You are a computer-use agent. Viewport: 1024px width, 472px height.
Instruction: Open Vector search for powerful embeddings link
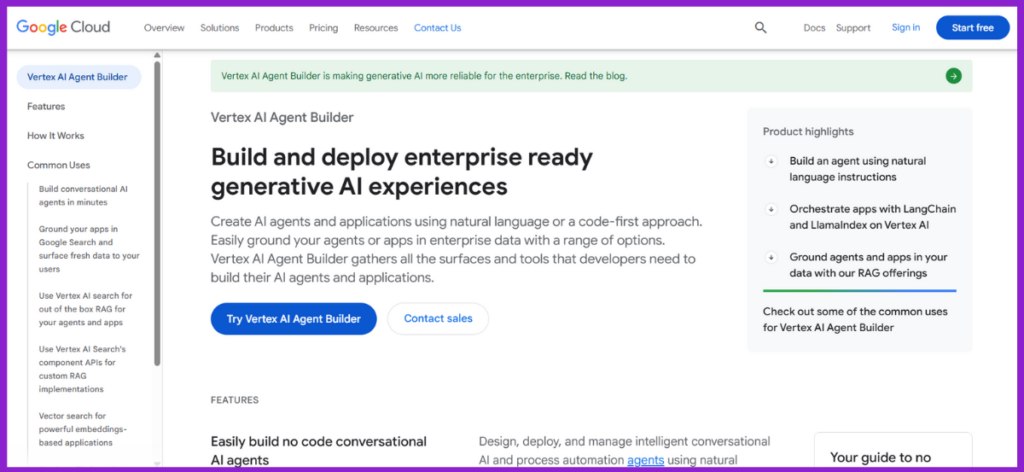pos(83,429)
